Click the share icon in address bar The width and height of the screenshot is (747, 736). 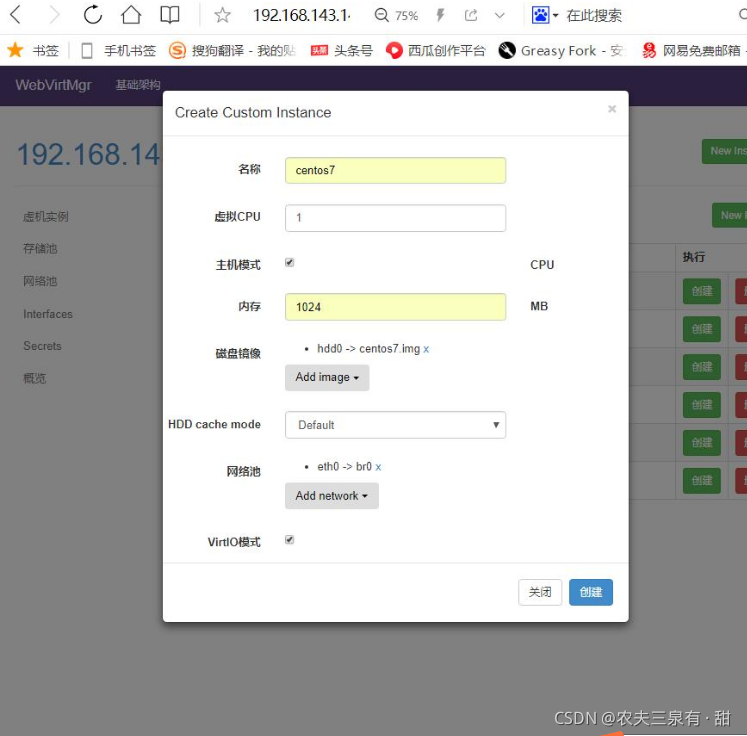471,15
